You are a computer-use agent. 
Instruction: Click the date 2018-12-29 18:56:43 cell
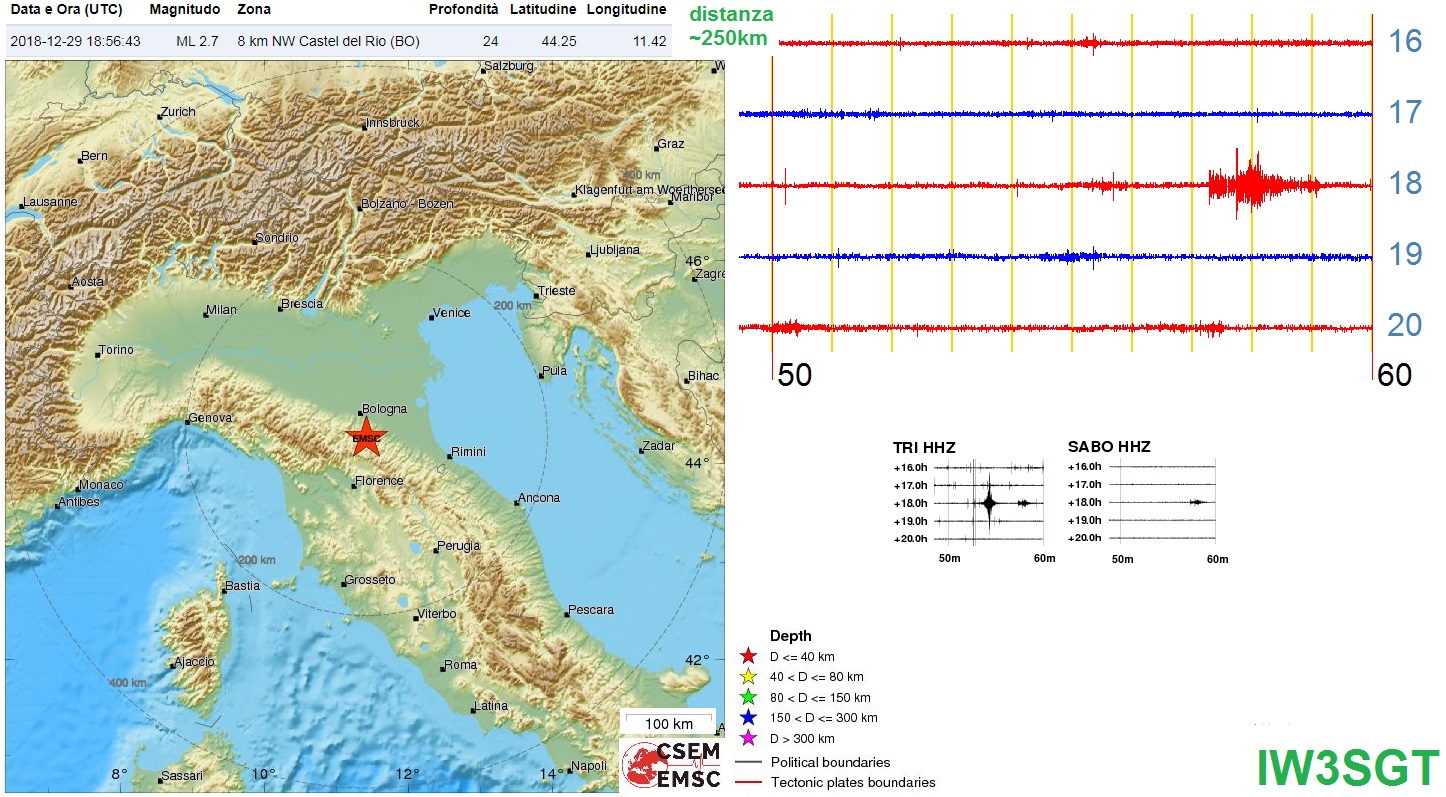click(75, 41)
